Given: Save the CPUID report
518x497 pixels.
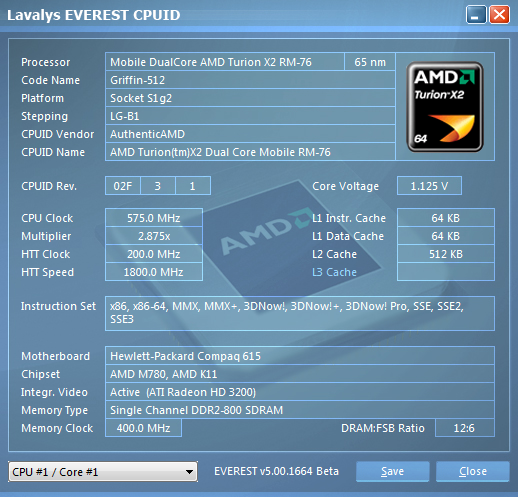Looking at the screenshot, I should [x=392, y=471].
